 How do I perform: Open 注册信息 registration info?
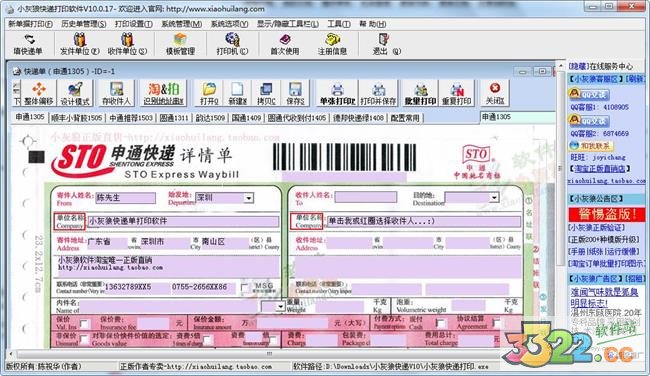point(332,44)
